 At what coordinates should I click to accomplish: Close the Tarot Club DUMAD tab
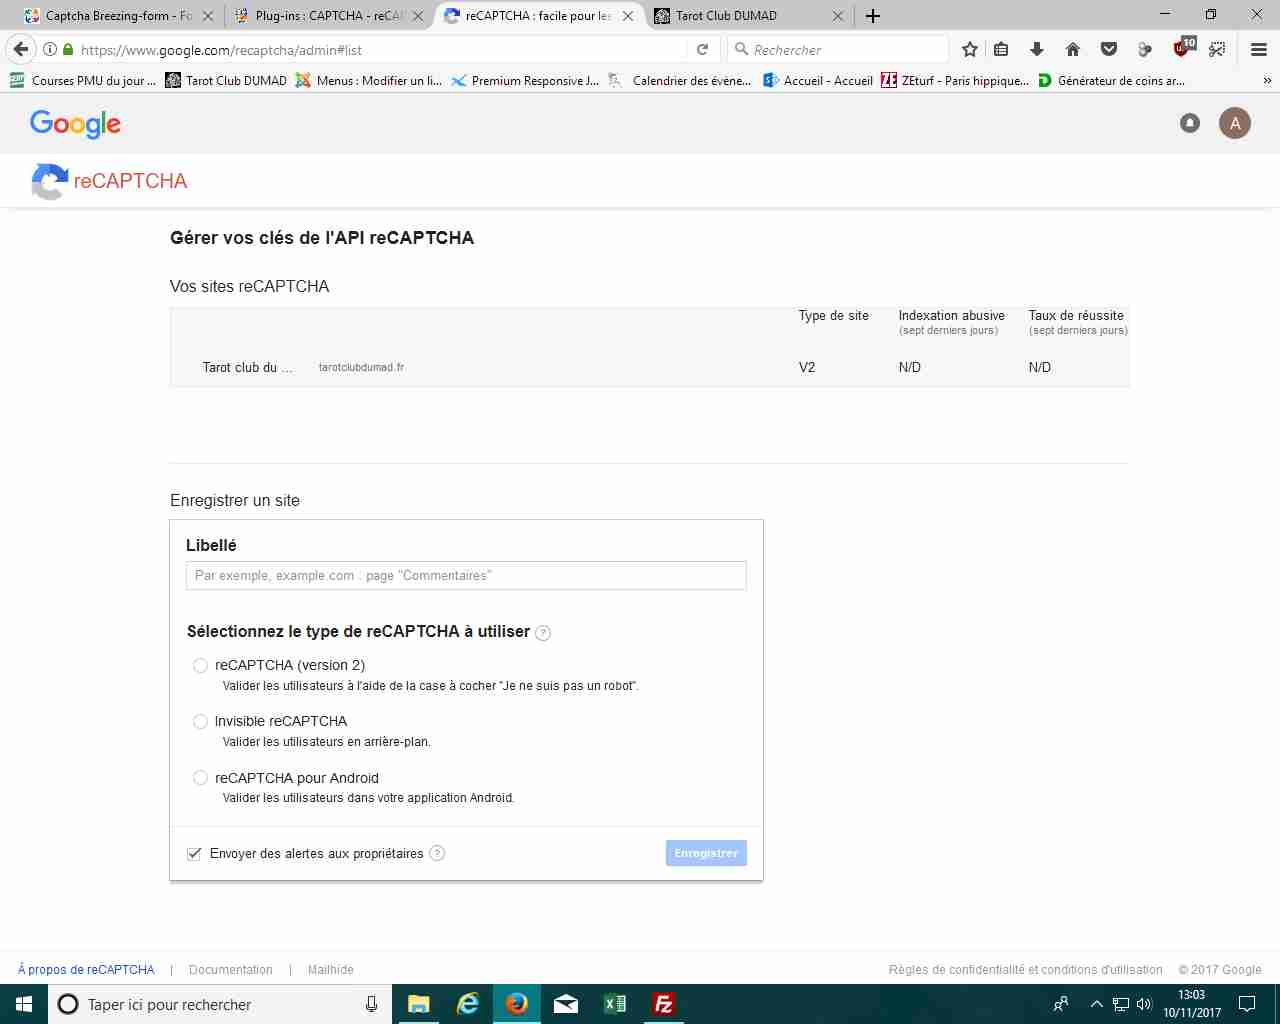pyautogui.click(x=838, y=16)
